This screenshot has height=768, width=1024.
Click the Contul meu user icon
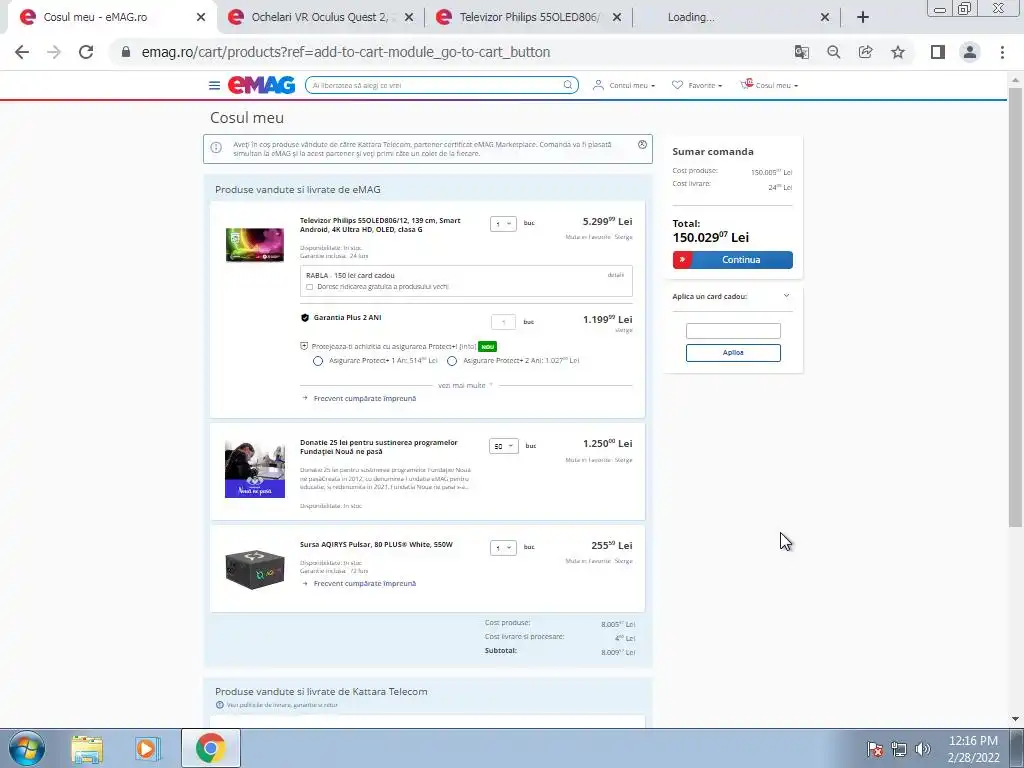pos(598,85)
